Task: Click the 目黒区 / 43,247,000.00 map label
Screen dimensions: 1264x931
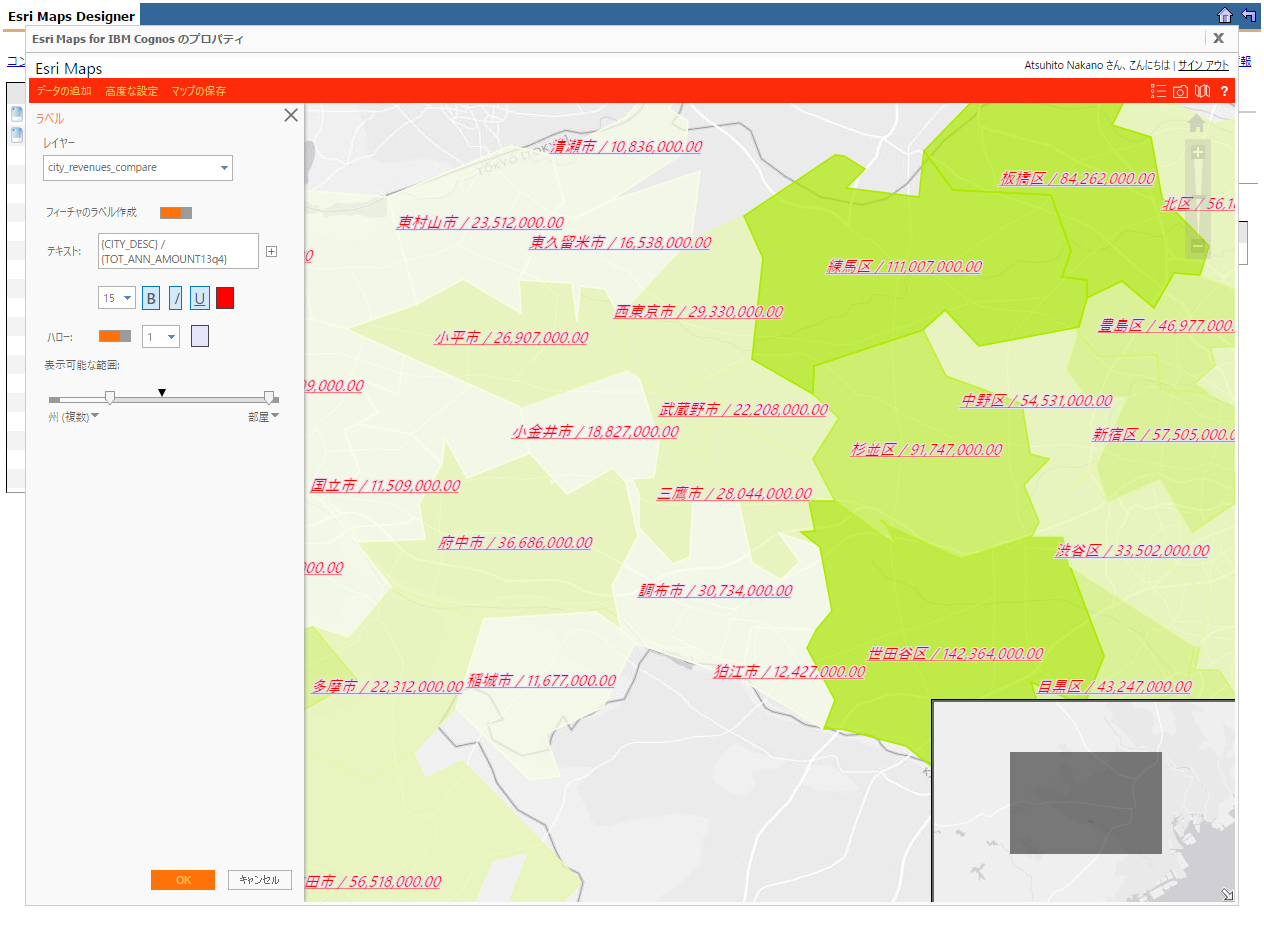Action: (1114, 687)
